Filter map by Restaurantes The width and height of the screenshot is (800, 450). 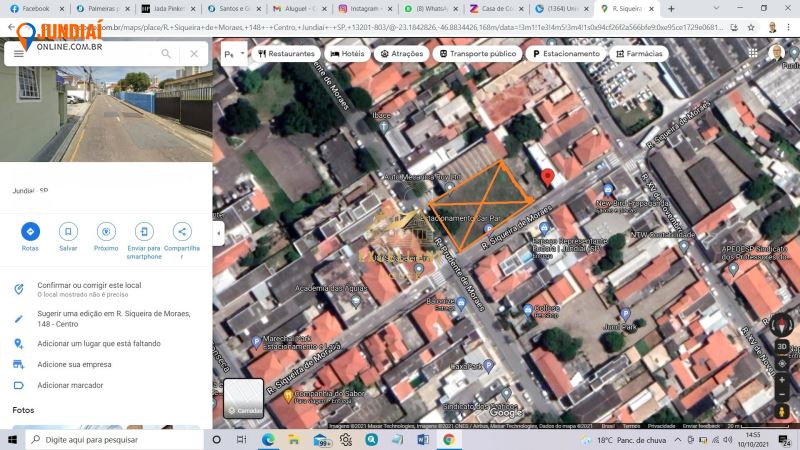coord(286,54)
